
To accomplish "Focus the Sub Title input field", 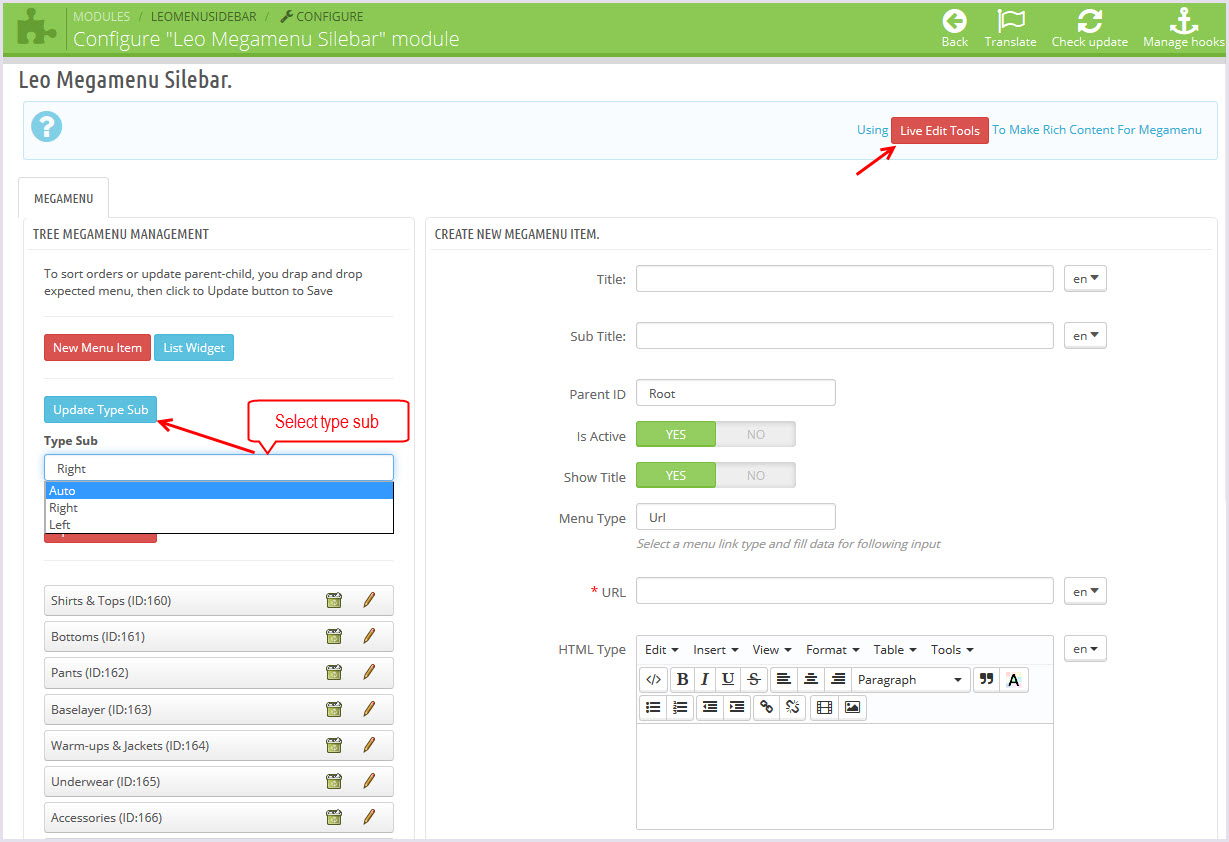I will coord(845,335).
